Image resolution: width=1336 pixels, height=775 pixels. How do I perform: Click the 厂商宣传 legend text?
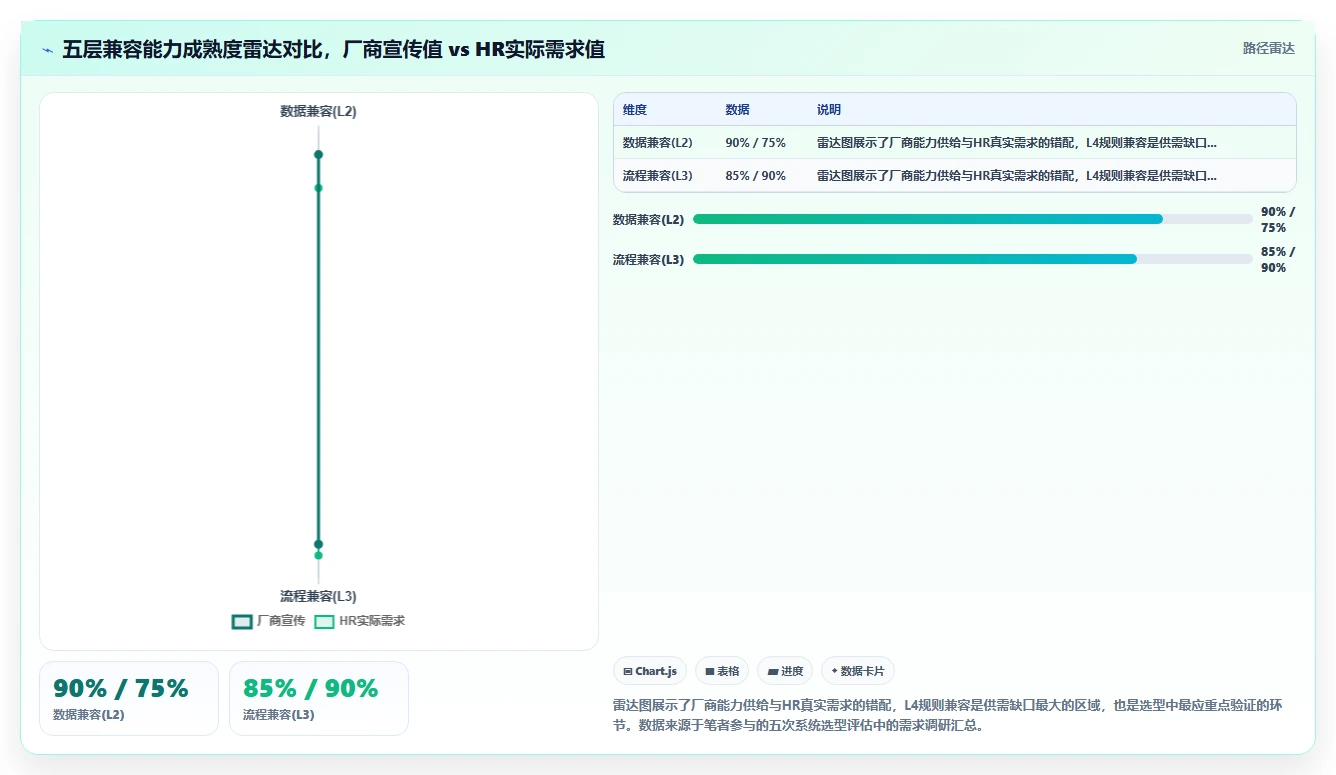[281, 621]
